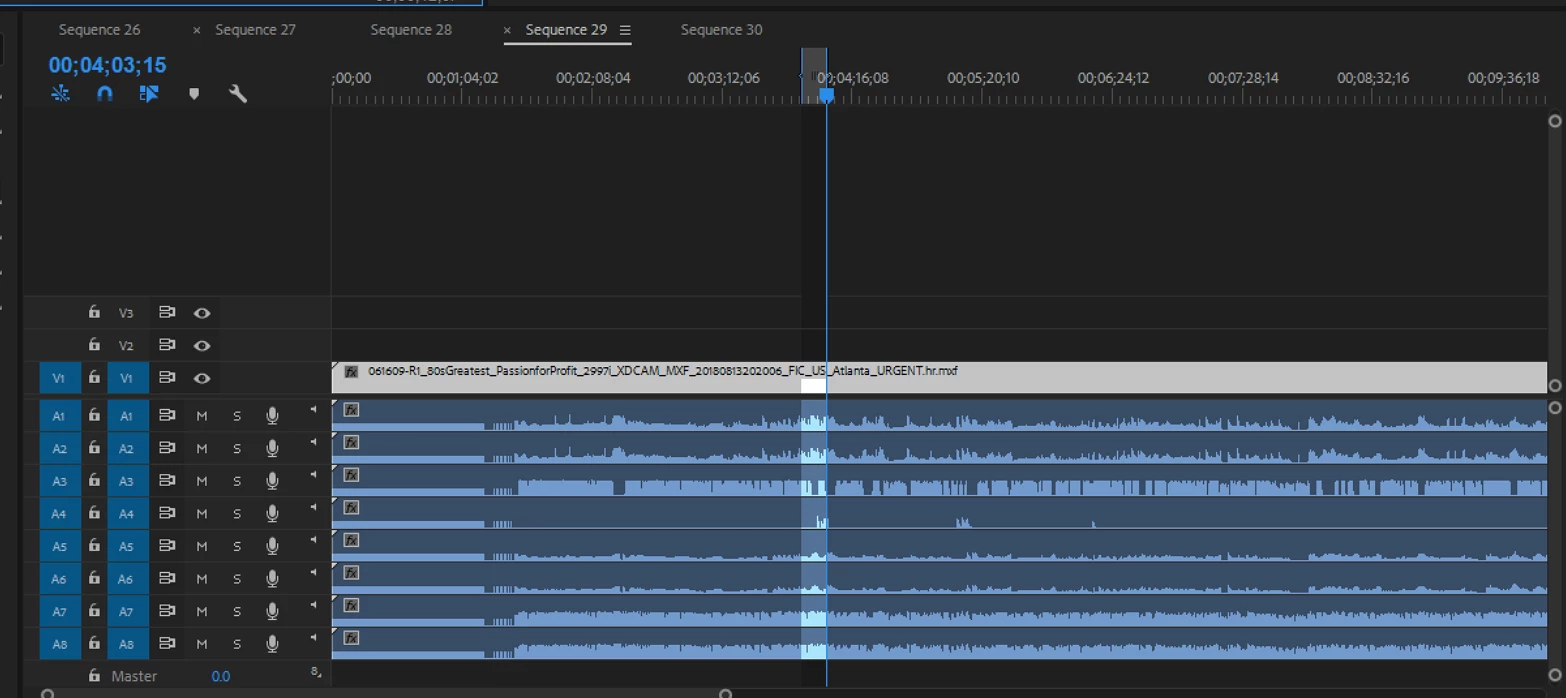Open FX badge on A8 clip

351,638
